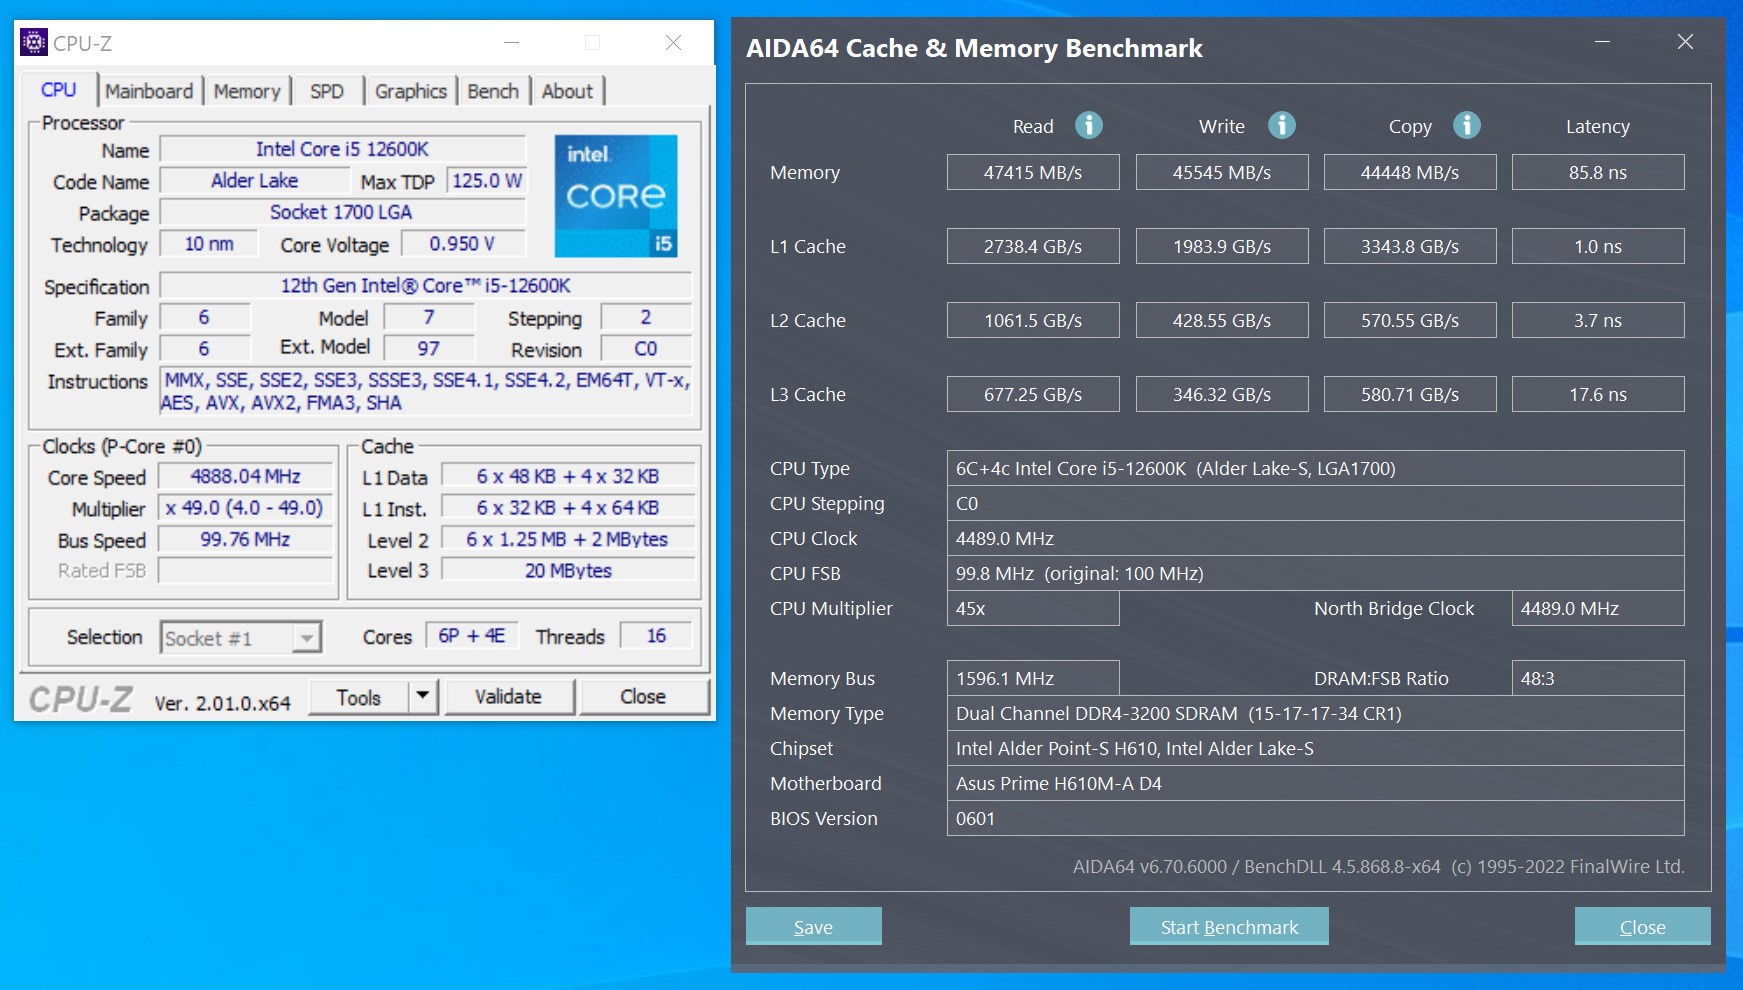
Task: Click the DRAM:FSB Ratio value 48:3
Action: 1598,678
